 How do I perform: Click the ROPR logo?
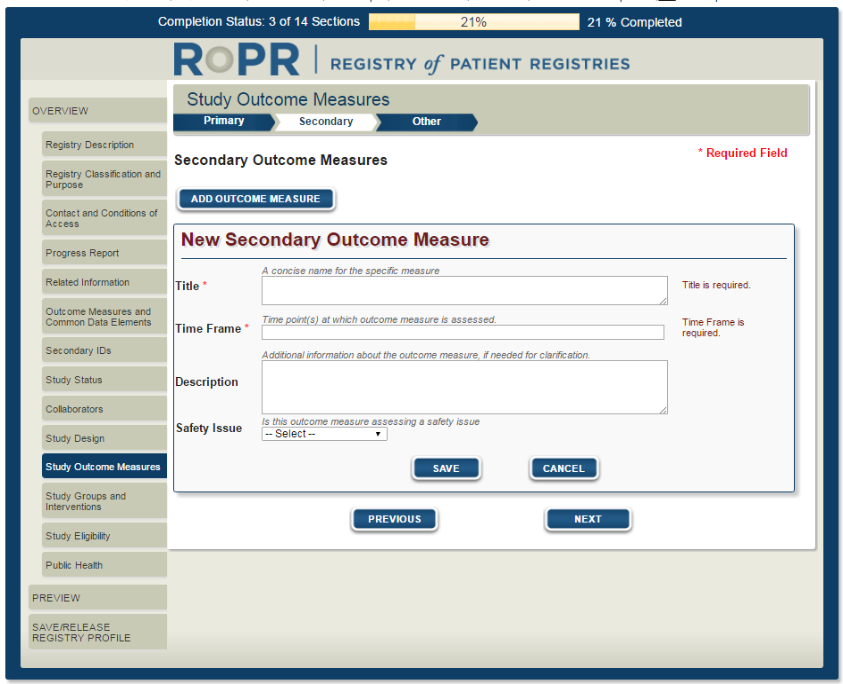(x=237, y=61)
